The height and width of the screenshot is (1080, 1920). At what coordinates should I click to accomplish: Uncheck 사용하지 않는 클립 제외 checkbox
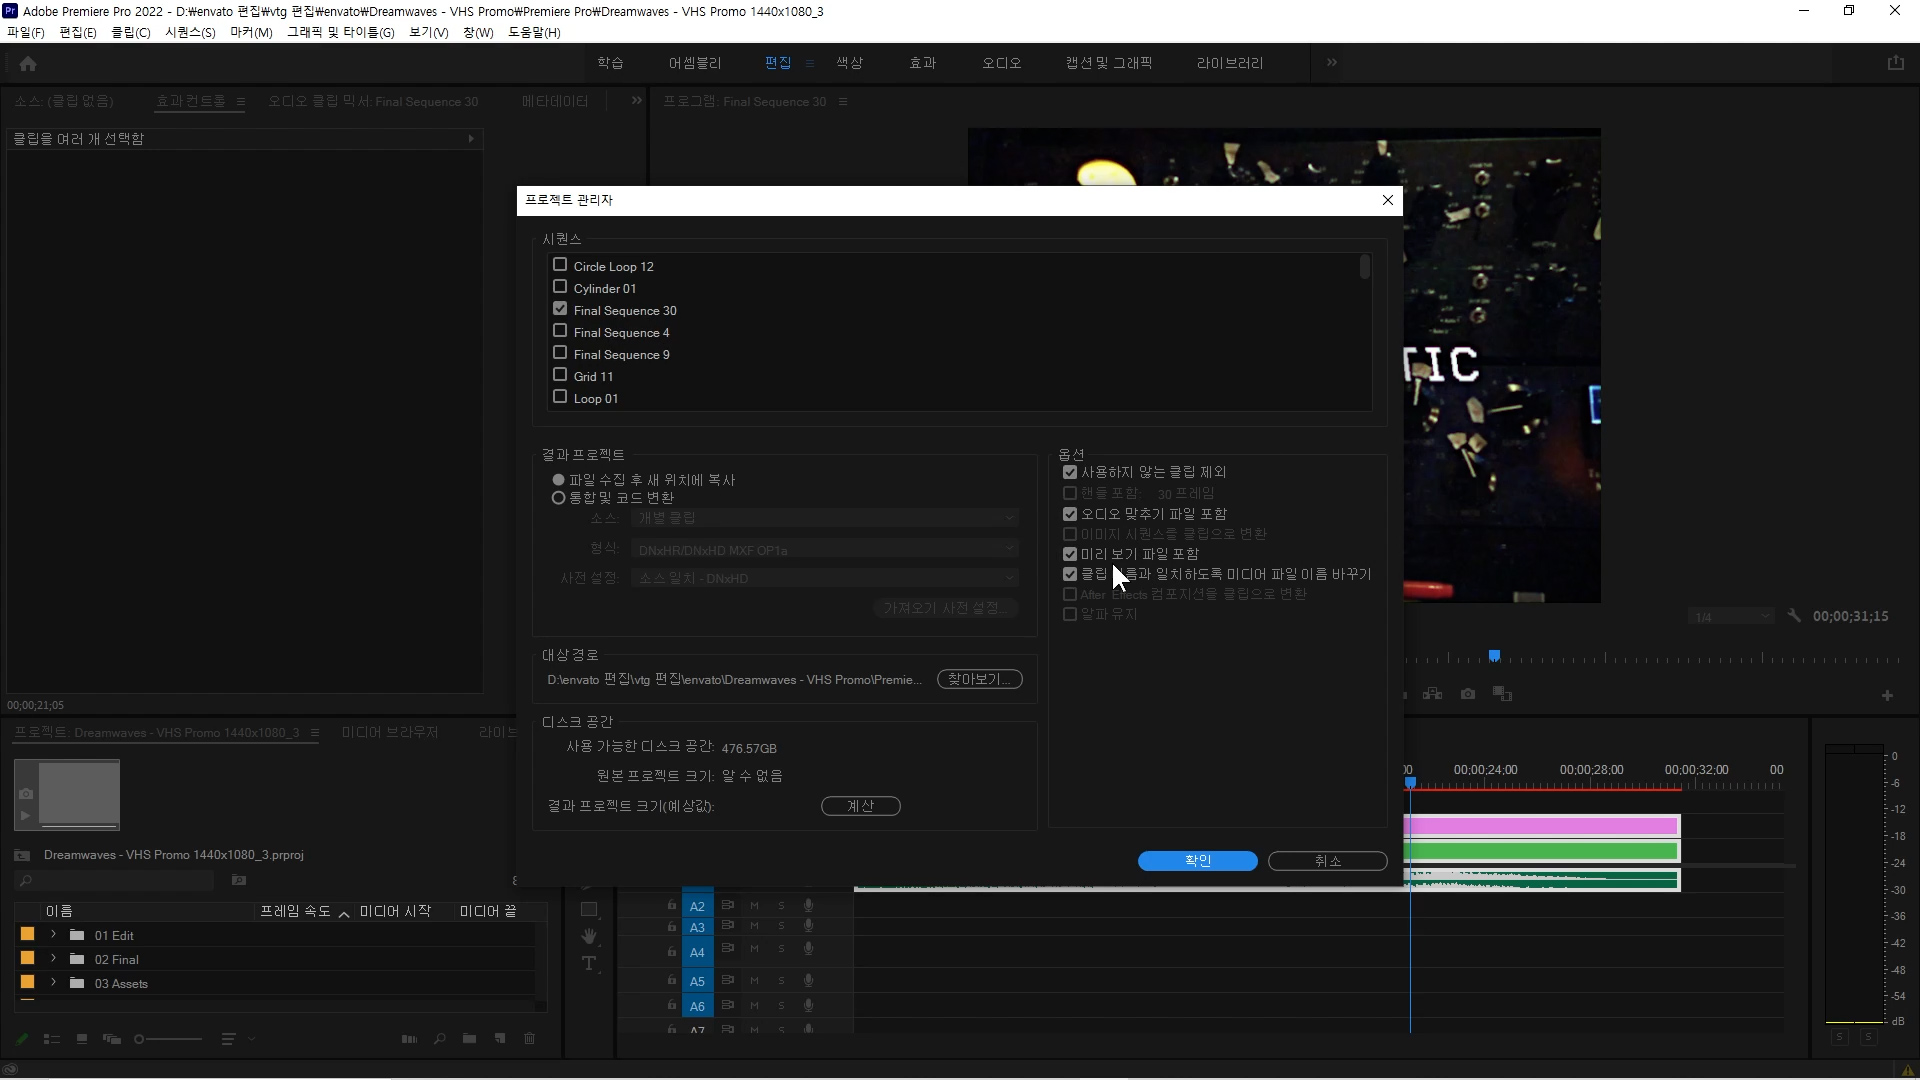(1070, 472)
